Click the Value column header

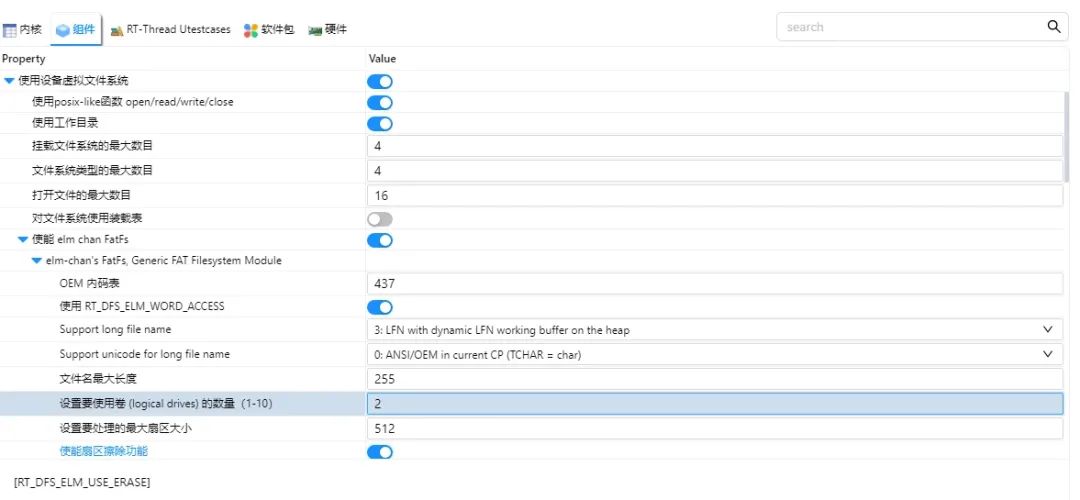tap(382, 59)
